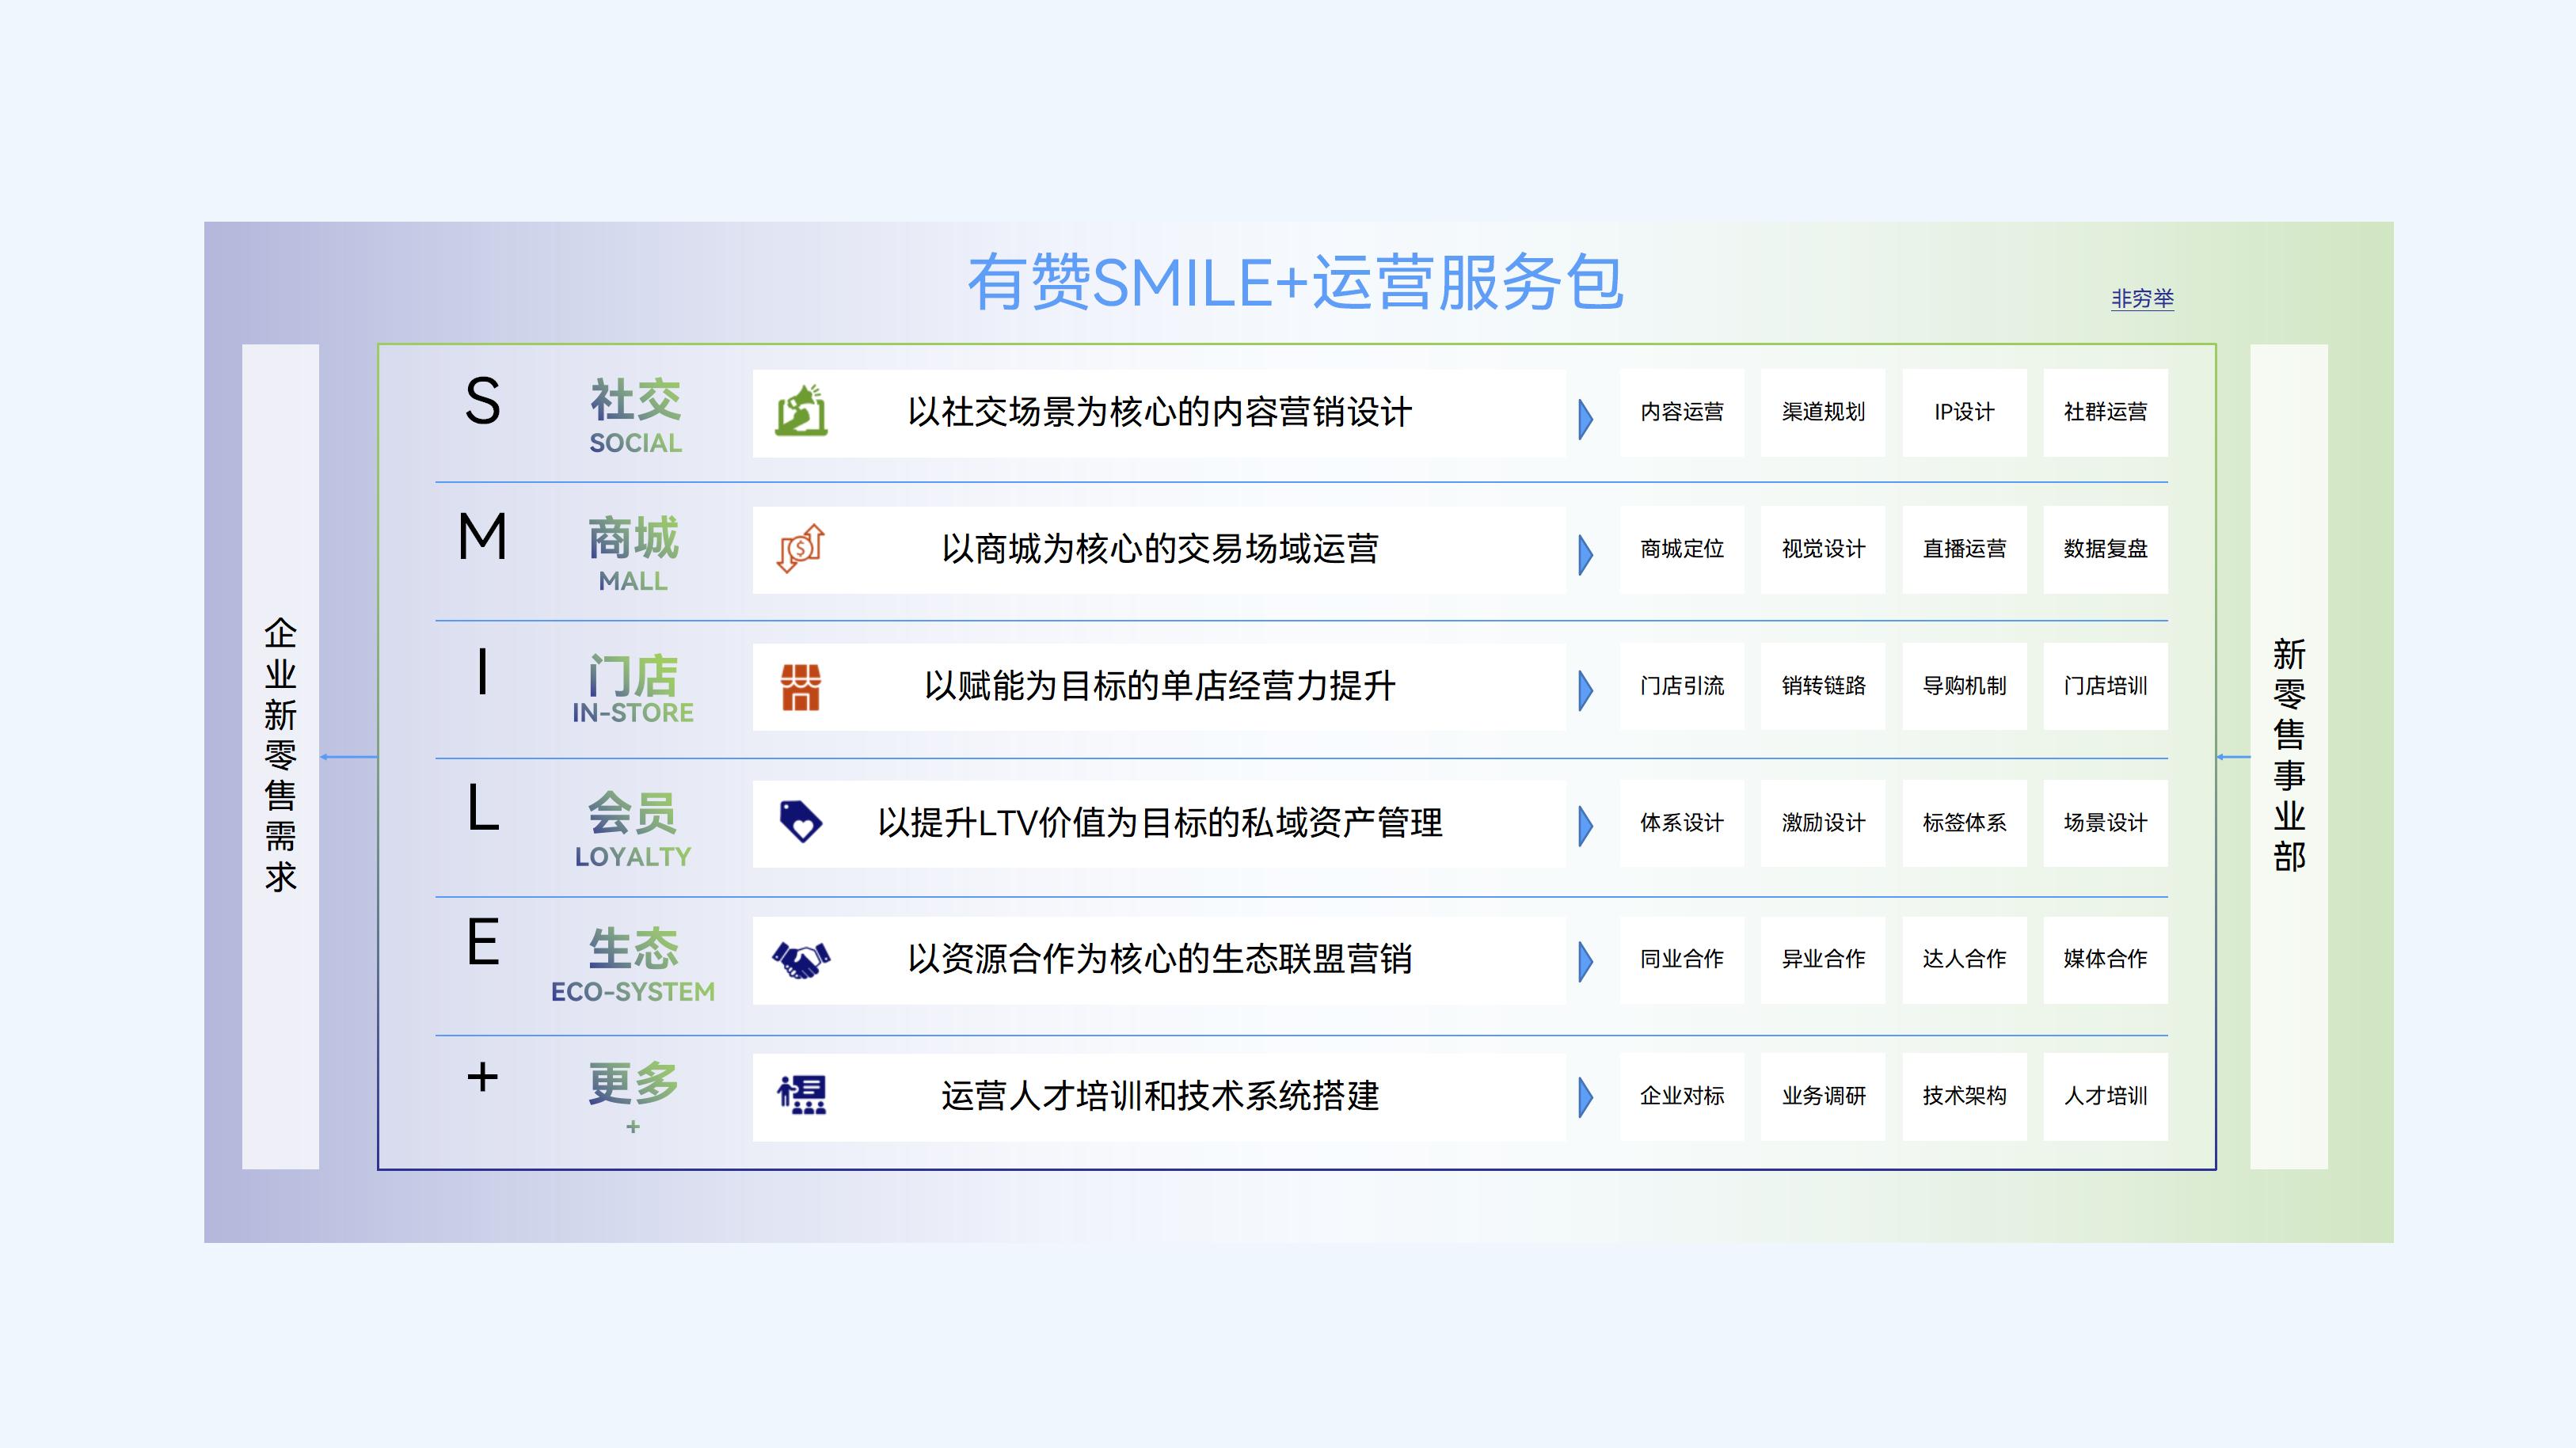Click the 运营人才培训和技术系统搭建 text
Image resolution: width=2576 pixels, height=1448 pixels.
(1159, 1096)
